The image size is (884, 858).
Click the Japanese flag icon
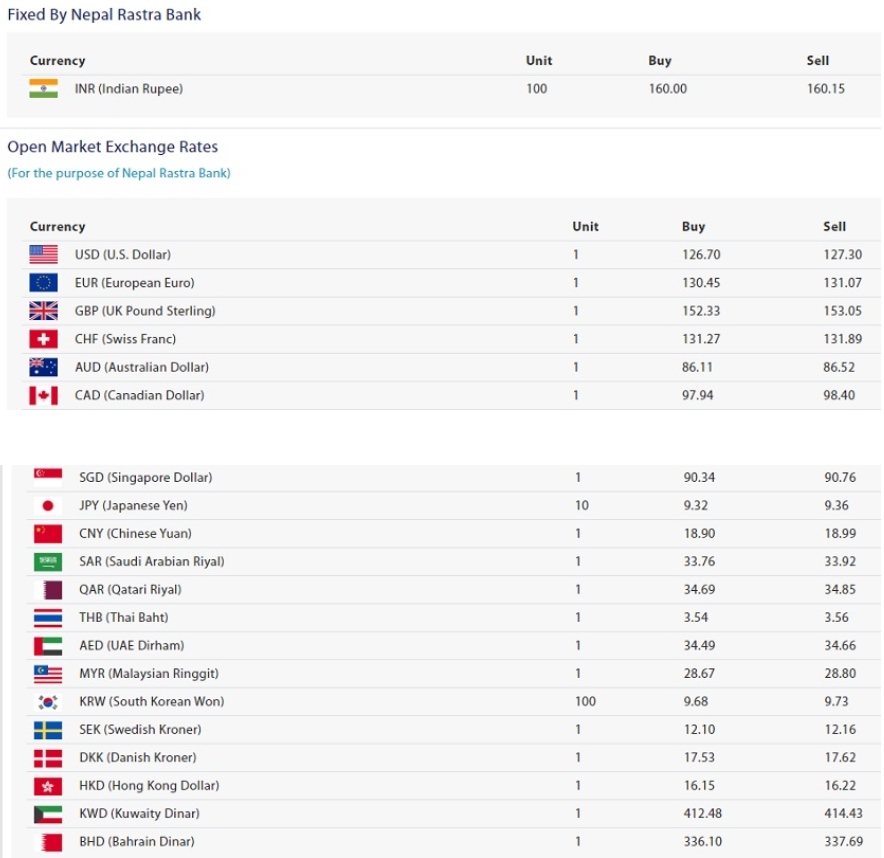(x=48, y=505)
